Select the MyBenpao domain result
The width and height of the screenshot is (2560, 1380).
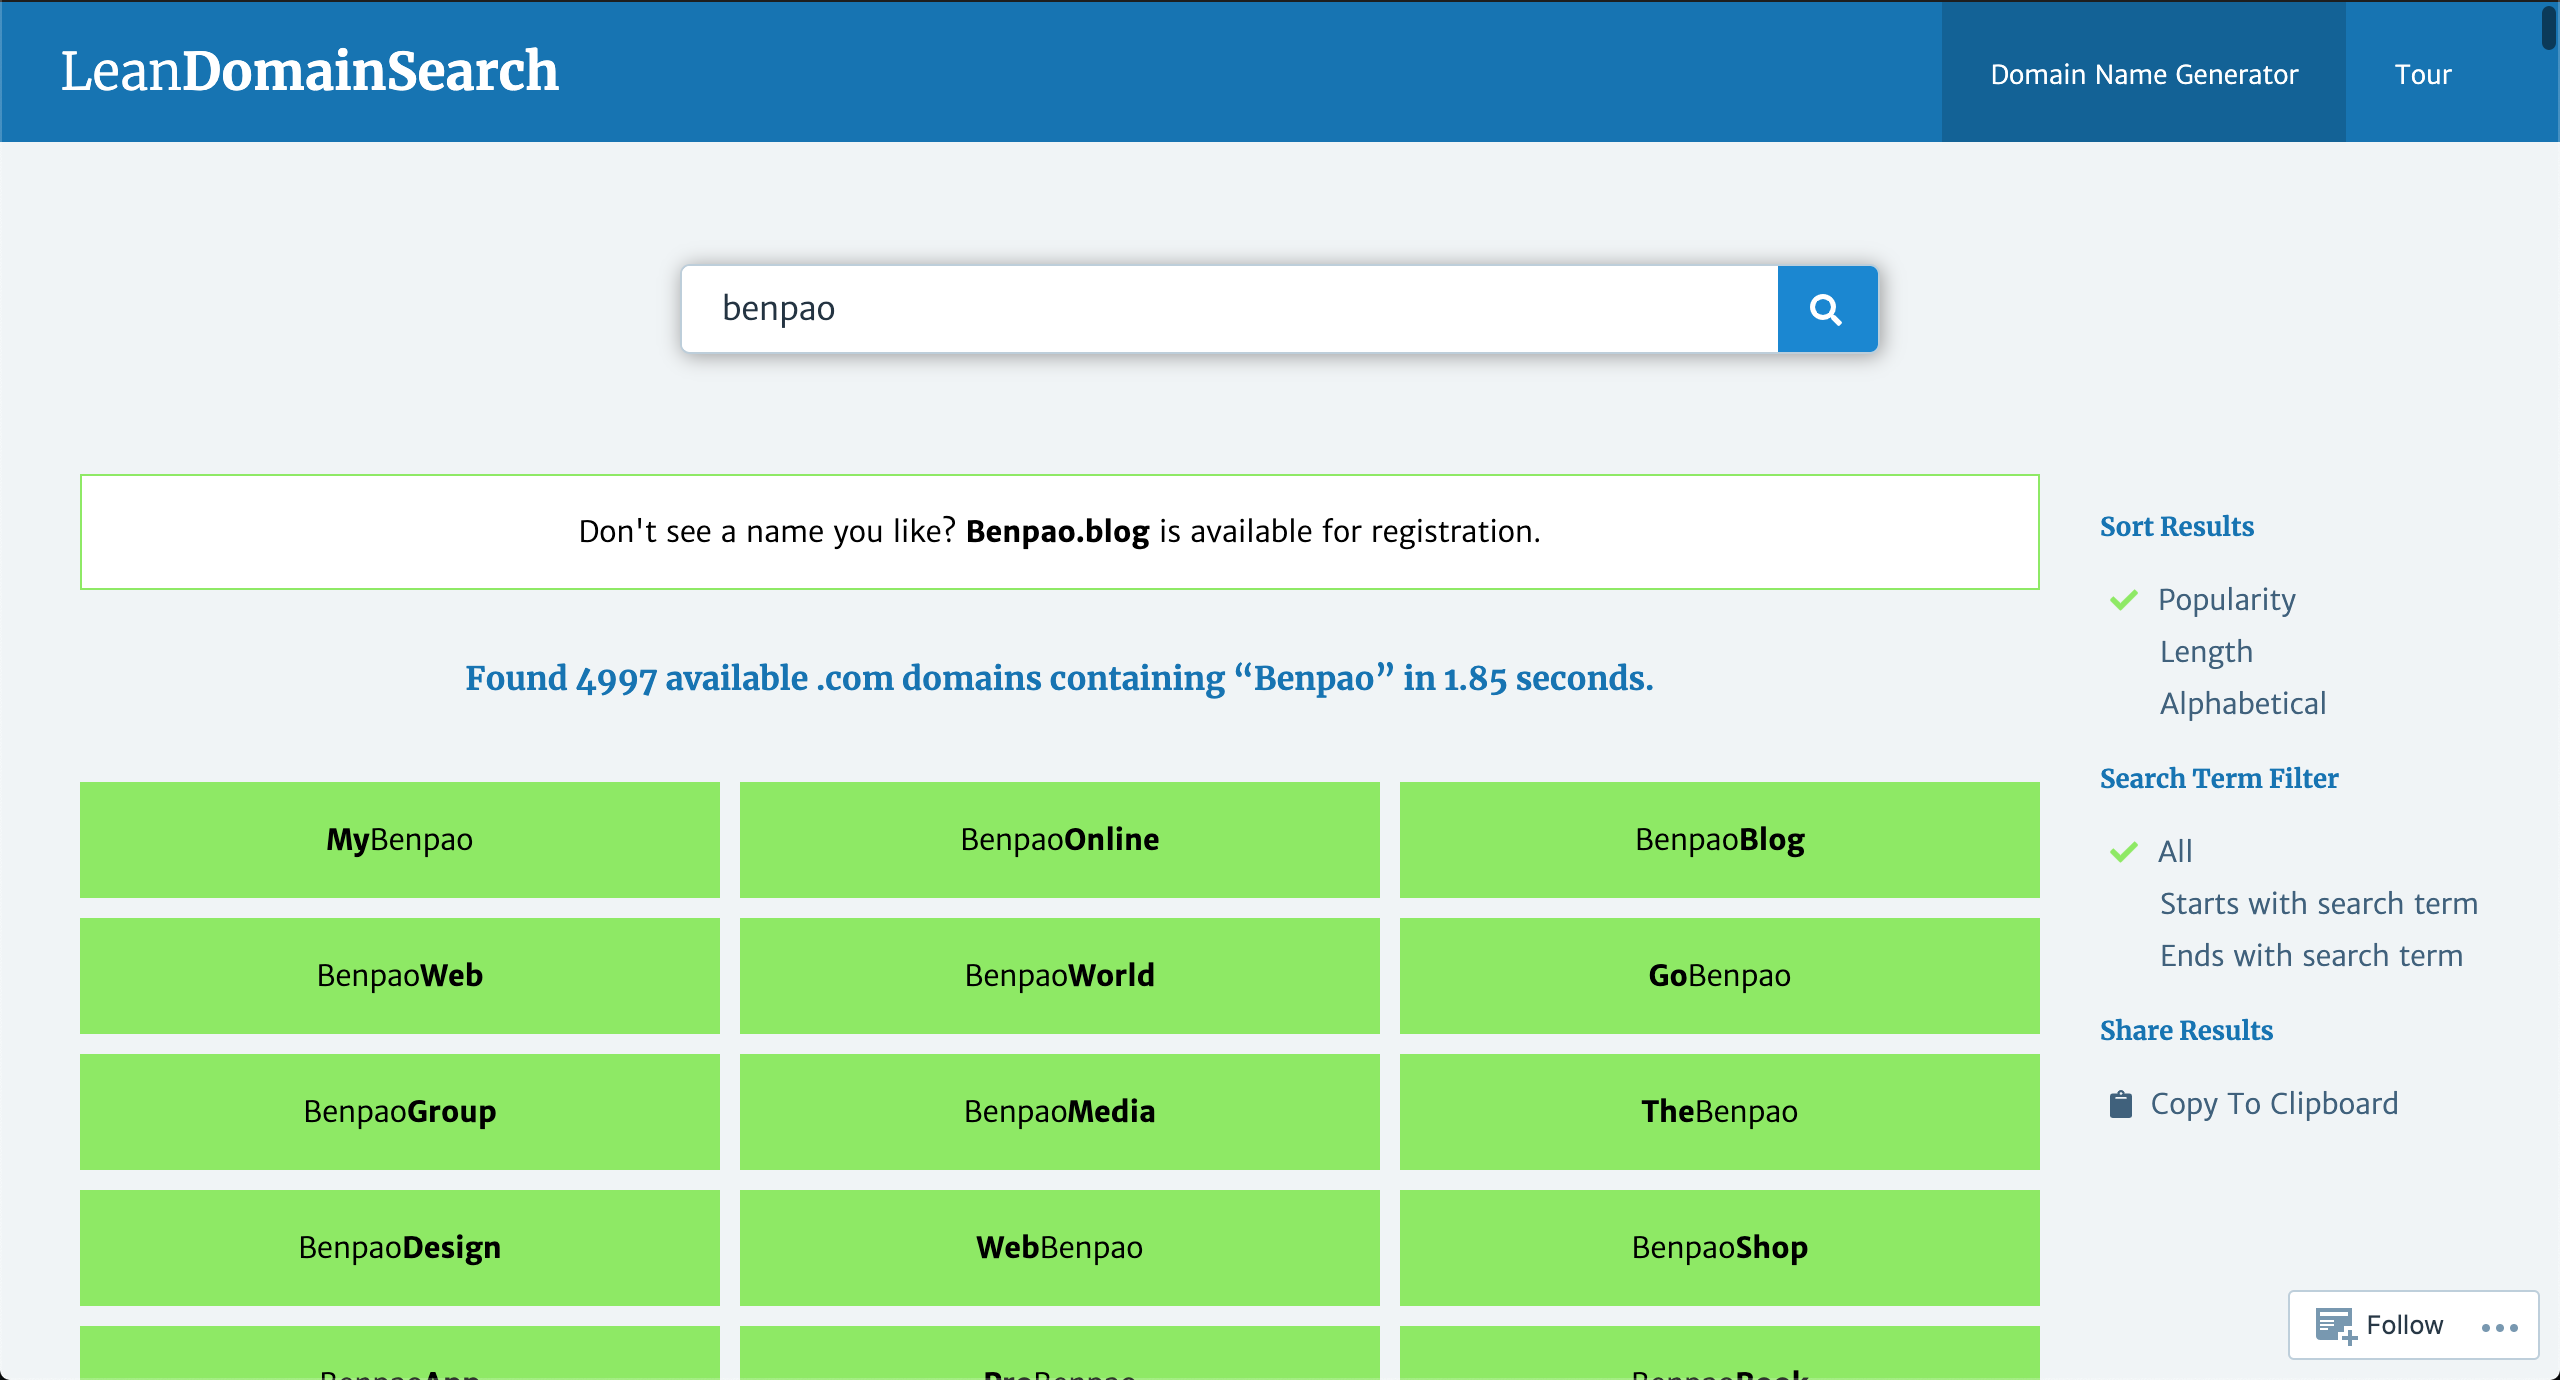[x=400, y=840]
